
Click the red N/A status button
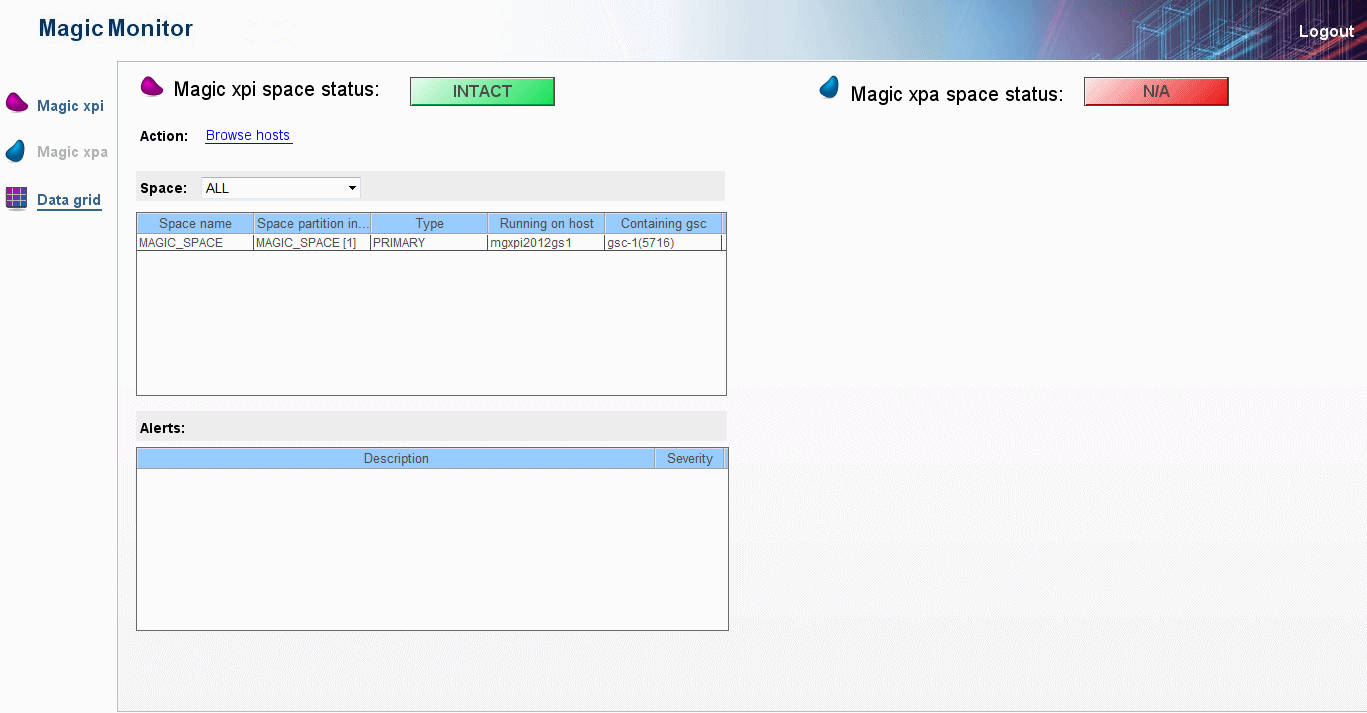point(1156,91)
